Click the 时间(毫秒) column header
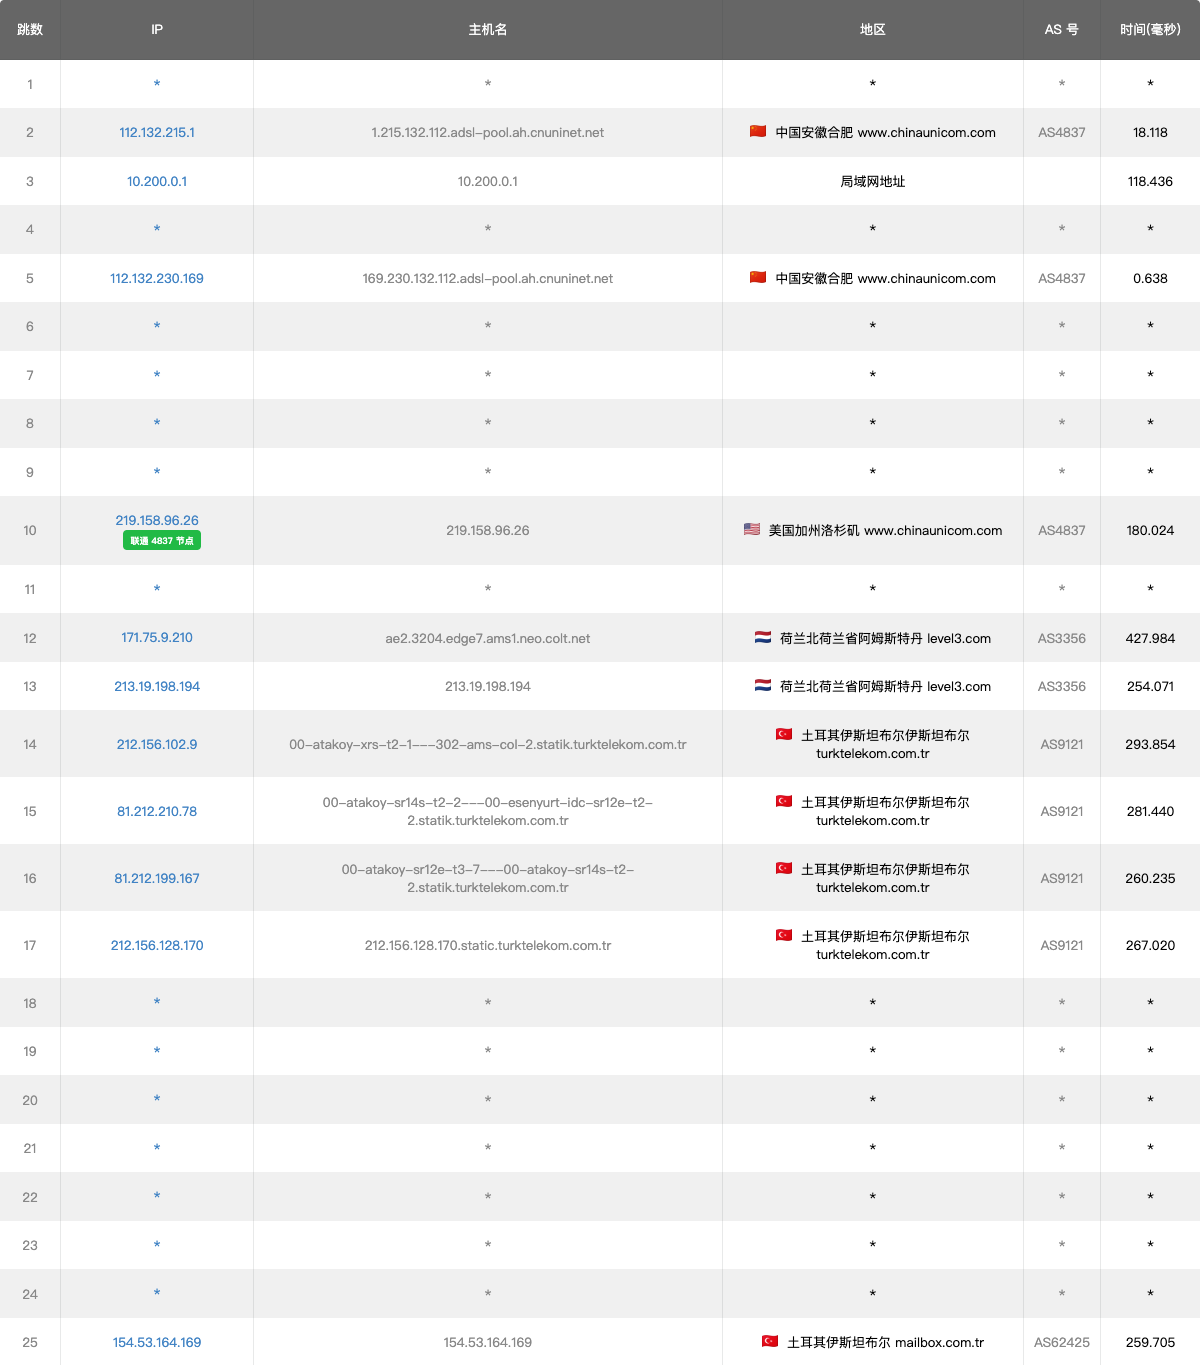The width and height of the screenshot is (1200, 1365). click(x=1150, y=29)
